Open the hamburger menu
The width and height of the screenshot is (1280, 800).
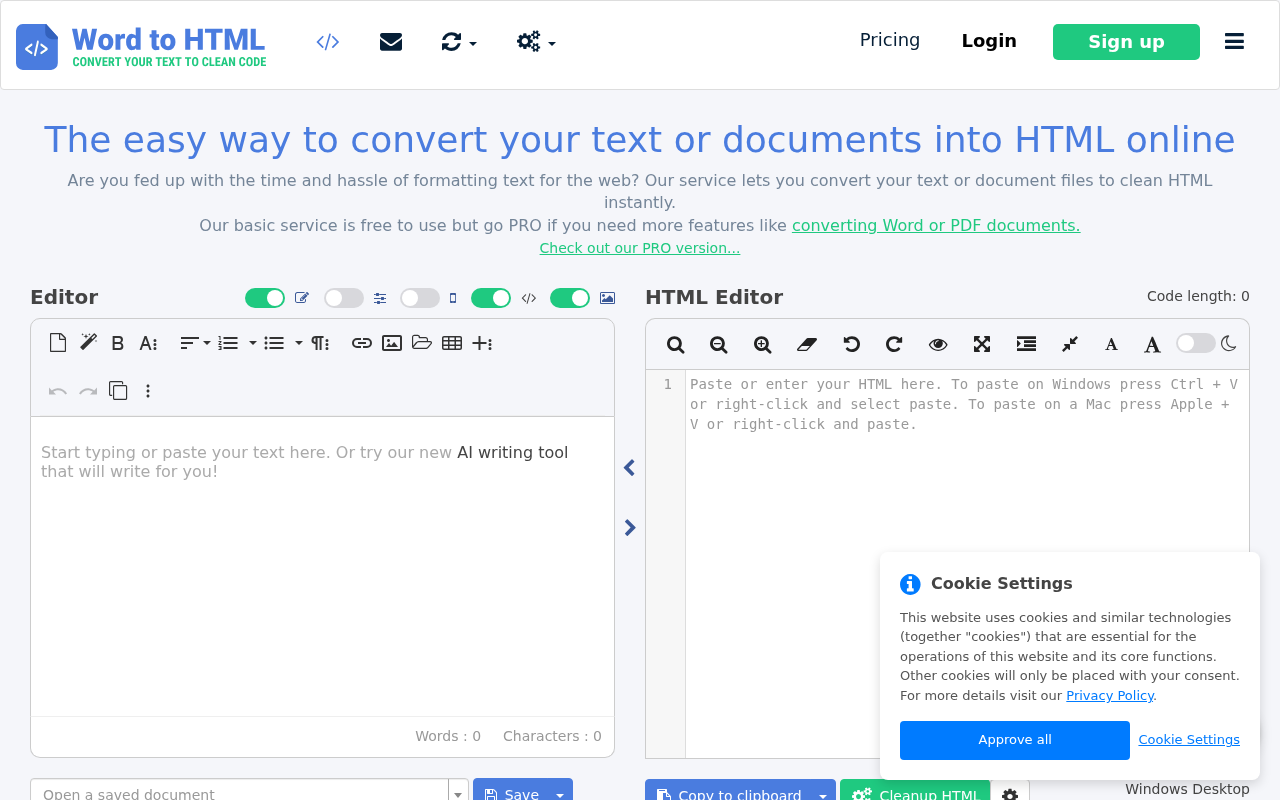pyautogui.click(x=1235, y=41)
